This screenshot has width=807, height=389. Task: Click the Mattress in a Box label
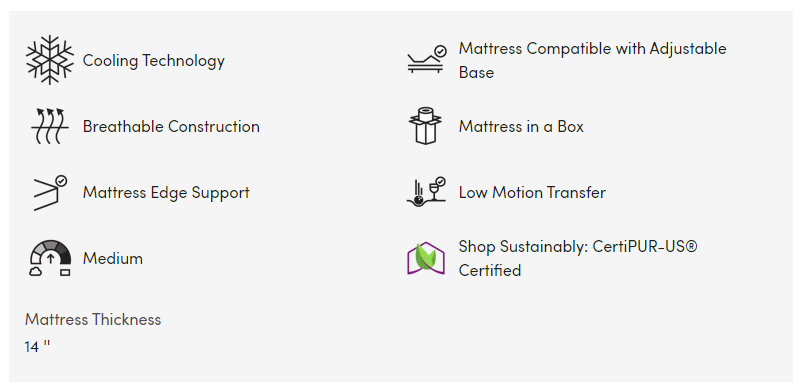pyautogui.click(x=521, y=127)
